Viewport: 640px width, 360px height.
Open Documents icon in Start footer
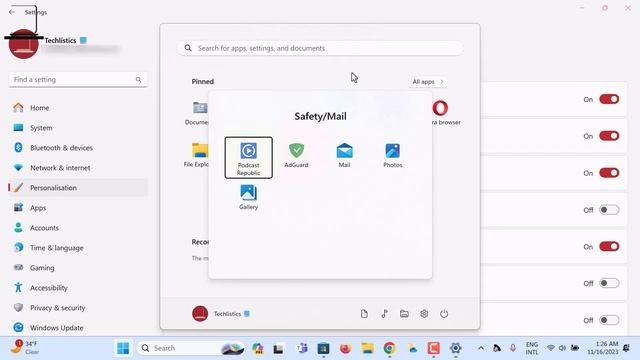click(x=364, y=313)
